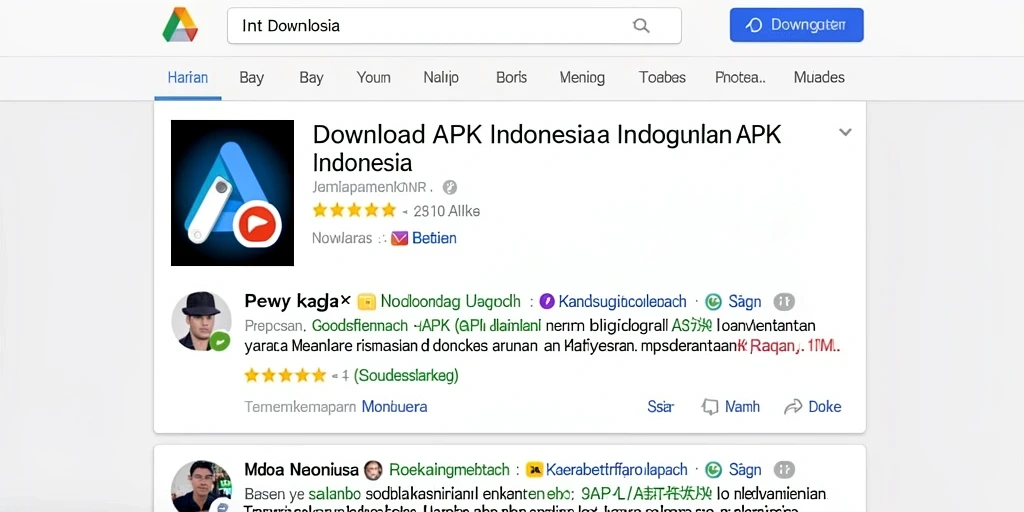Screen dimensions: 1024x512
Task: Click the small face icon after Mdoa Neoniusa
Action: coord(373,470)
